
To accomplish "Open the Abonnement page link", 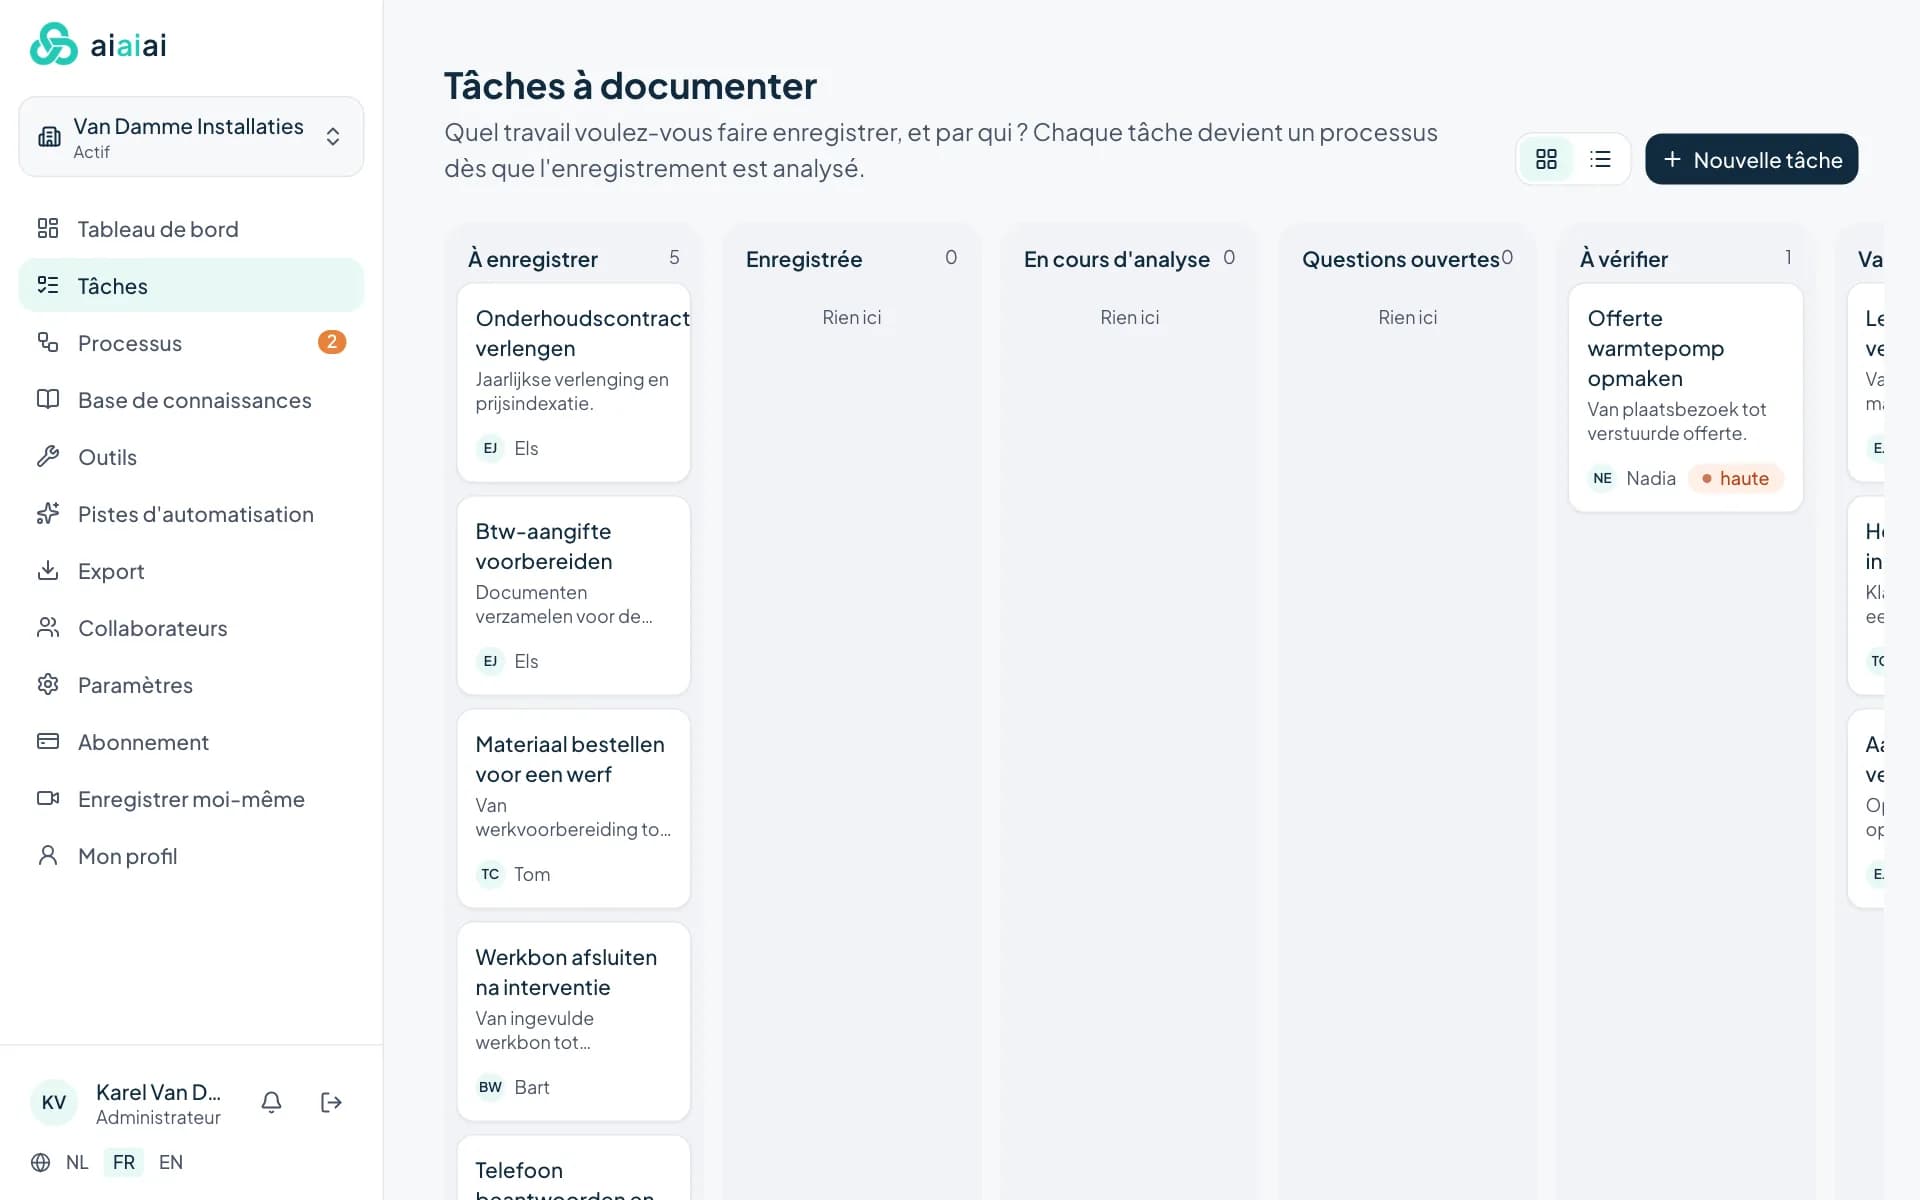I will 191,741.
